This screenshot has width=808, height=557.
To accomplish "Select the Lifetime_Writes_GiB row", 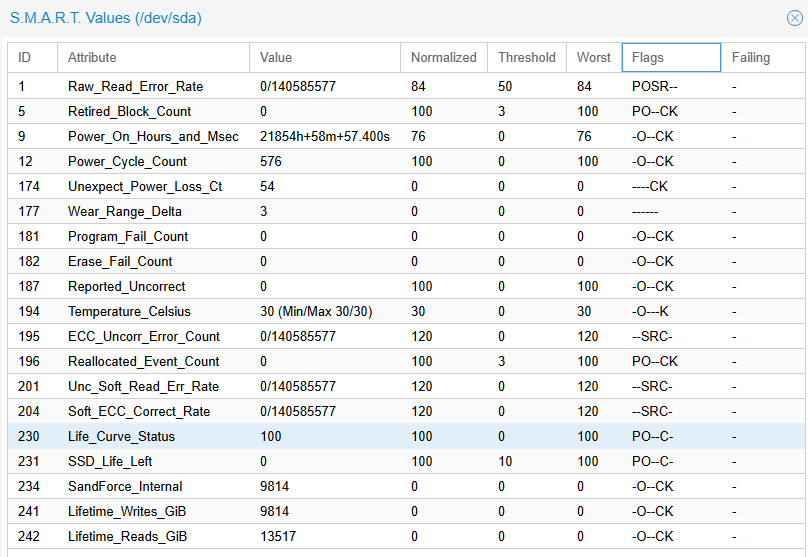I will (x=127, y=512).
